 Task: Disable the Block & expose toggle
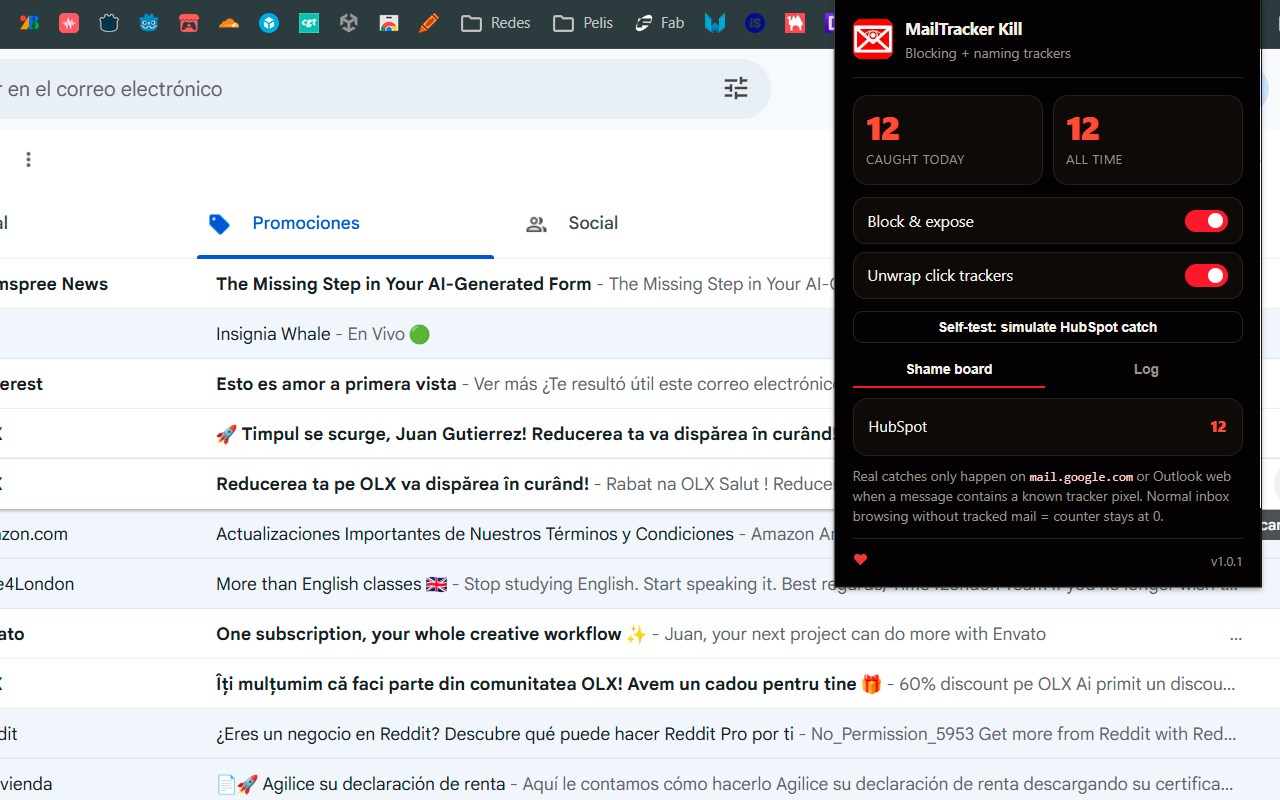(x=1206, y=221)
